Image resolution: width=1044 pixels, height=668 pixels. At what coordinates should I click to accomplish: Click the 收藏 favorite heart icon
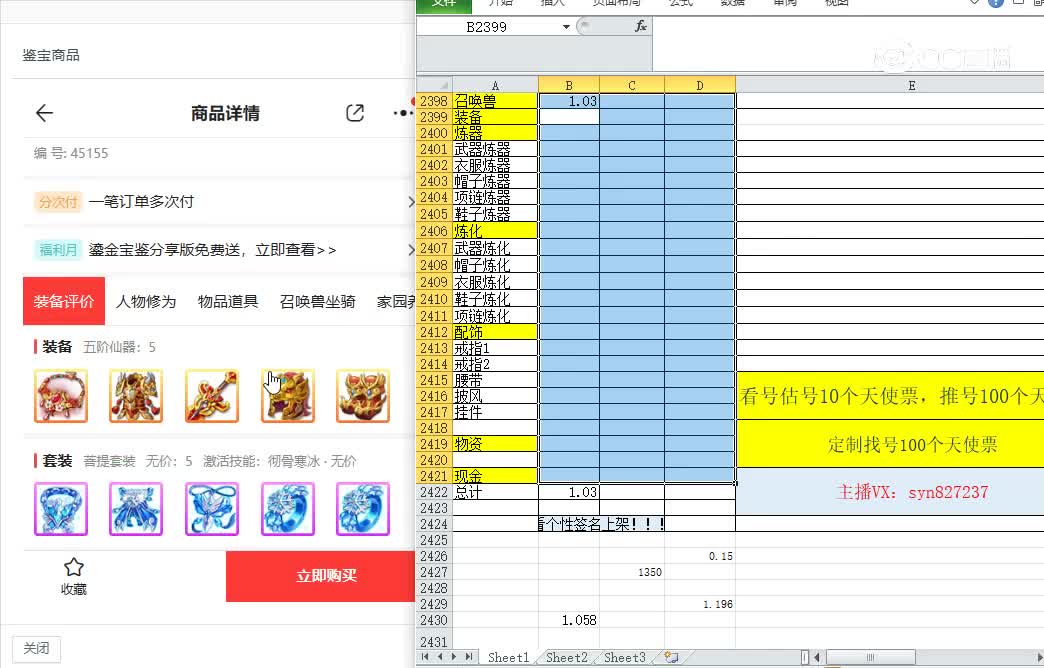click(x=72, y=567)
